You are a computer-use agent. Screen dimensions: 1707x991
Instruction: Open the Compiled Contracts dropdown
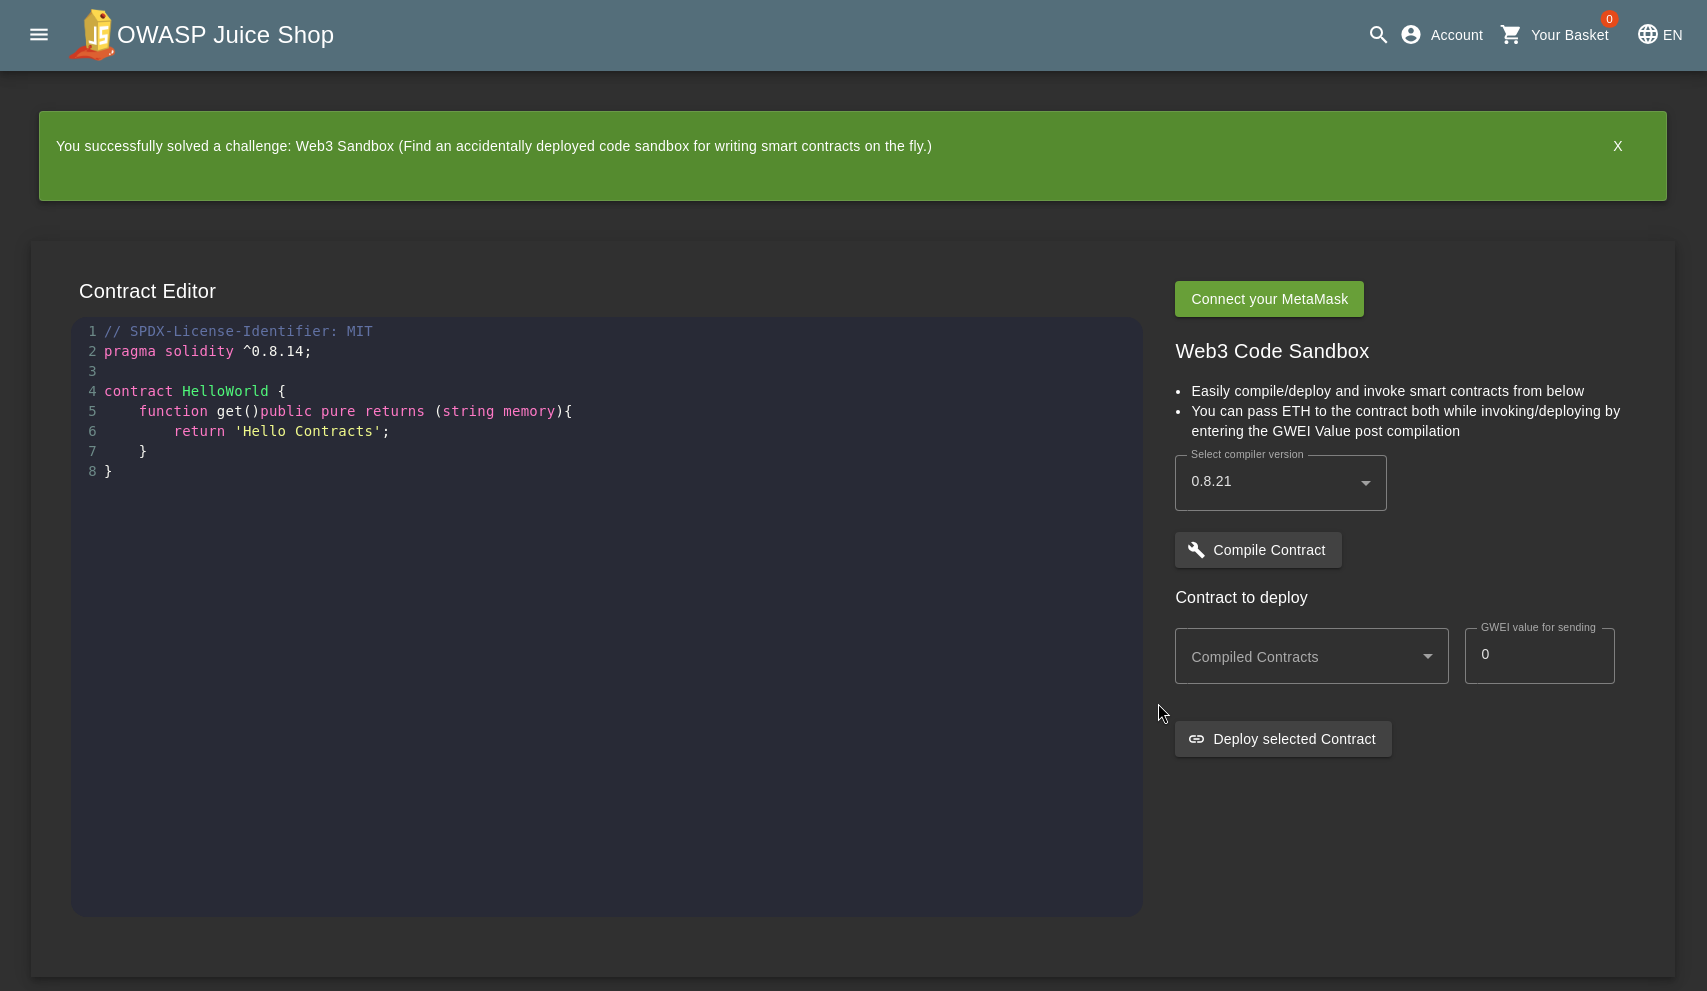pos(1311,656)
